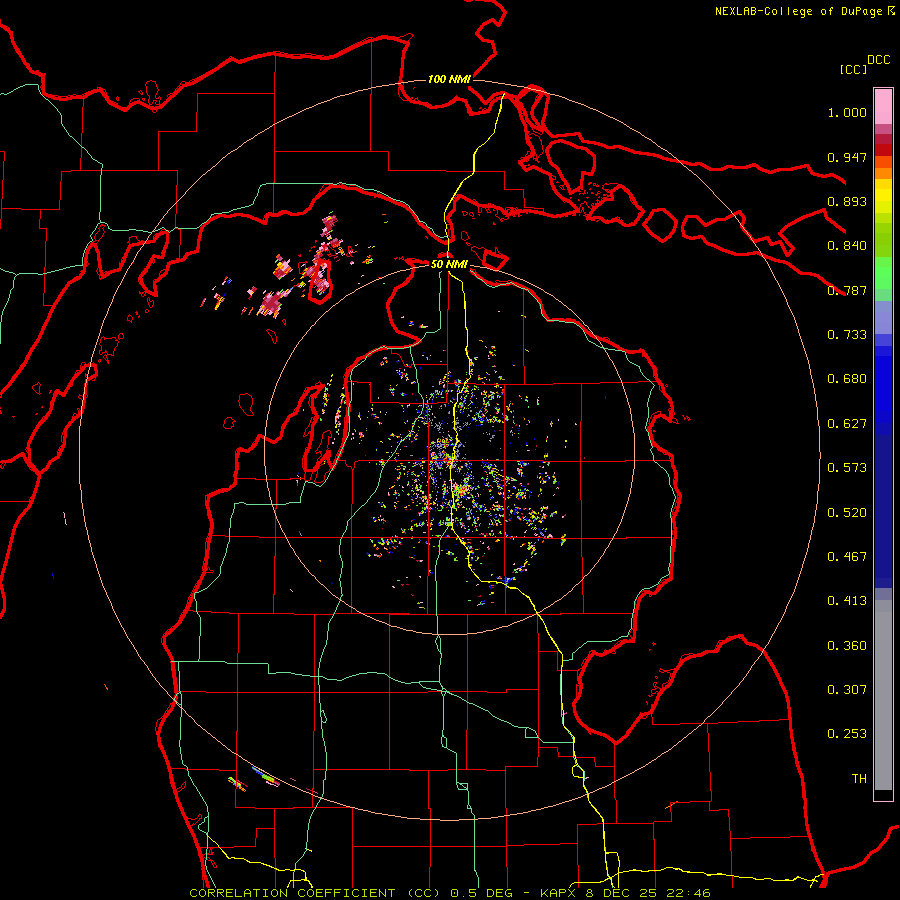This screenshot has width=900, height=900.
Task: Click the 100 NMI range ring label
Action: (449, 79)
